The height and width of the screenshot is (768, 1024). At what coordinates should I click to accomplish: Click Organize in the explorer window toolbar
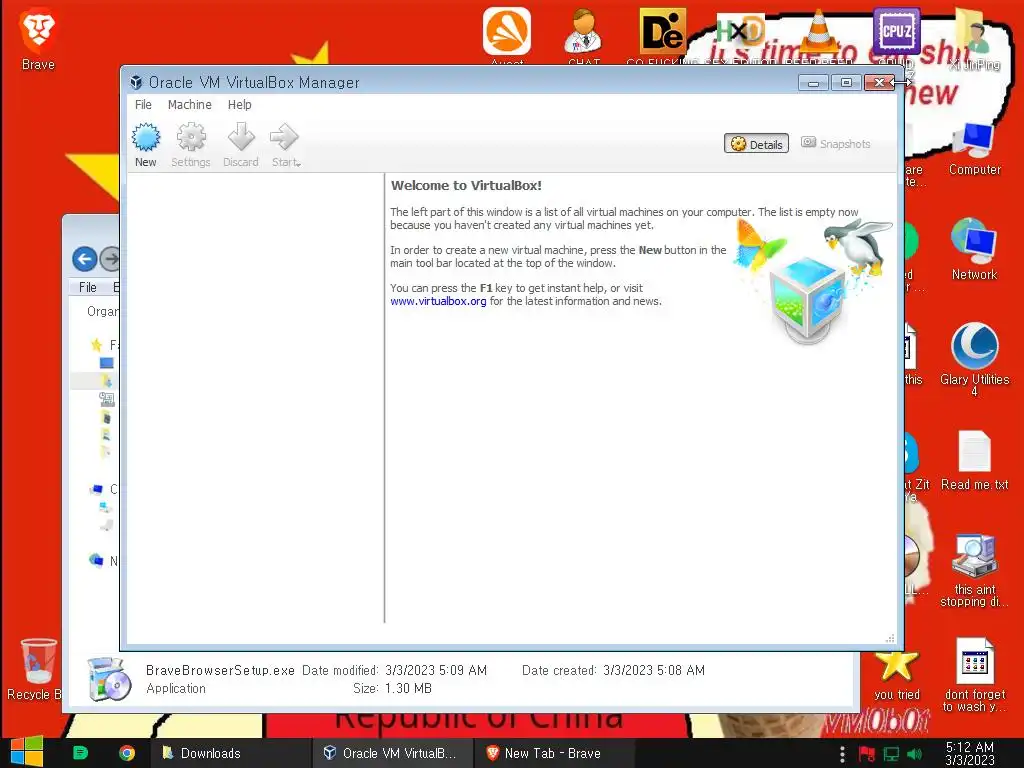[x=103, y=312]
